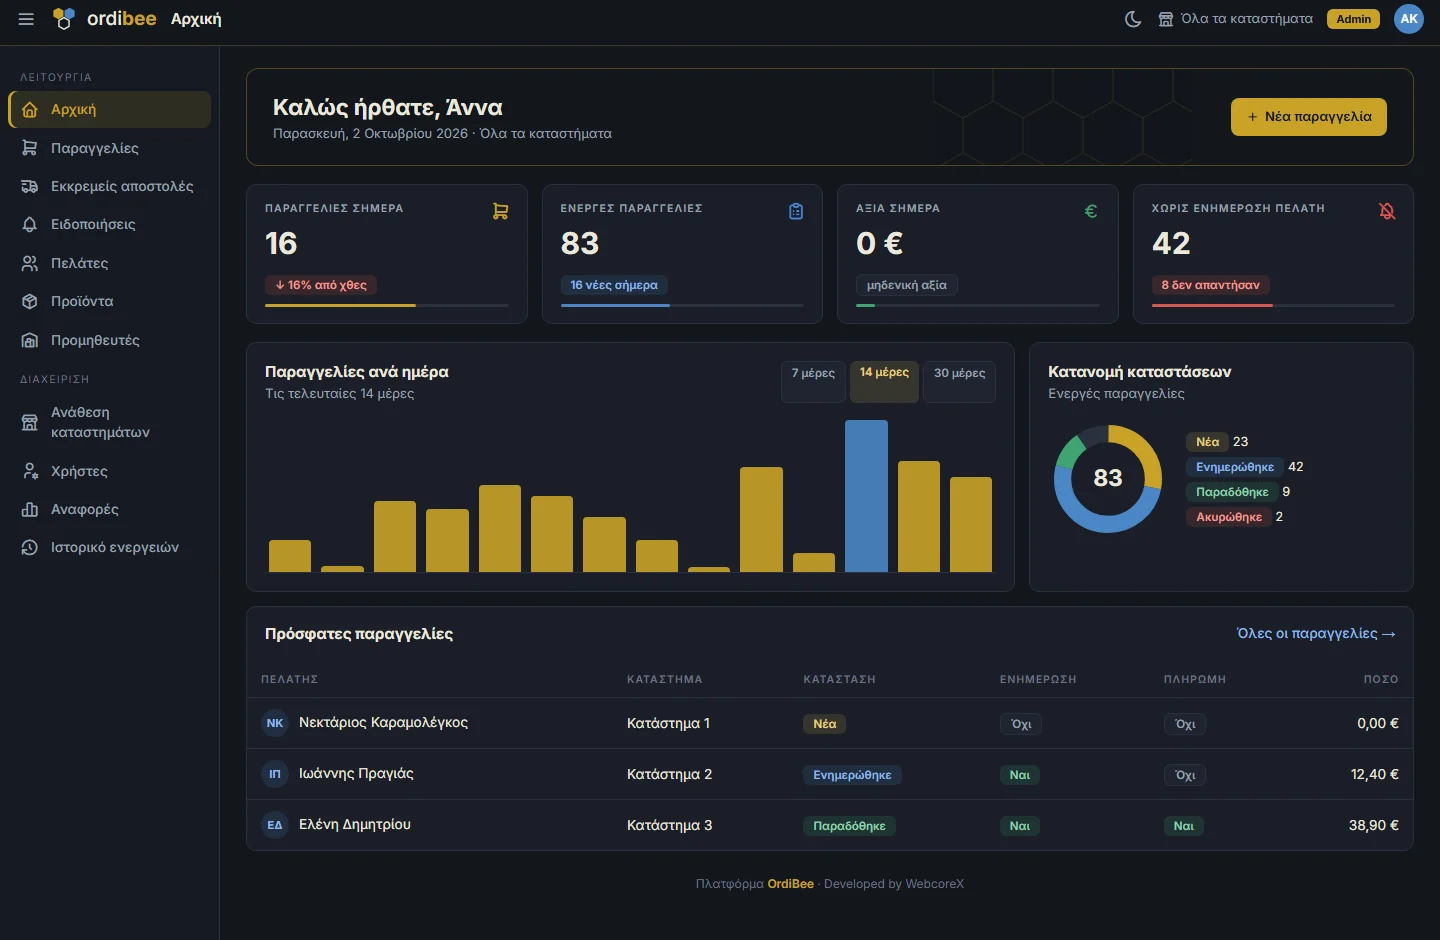Click the donut chart center showing 83
The height and width of the screenshot is (940, 1440).
1107,478
